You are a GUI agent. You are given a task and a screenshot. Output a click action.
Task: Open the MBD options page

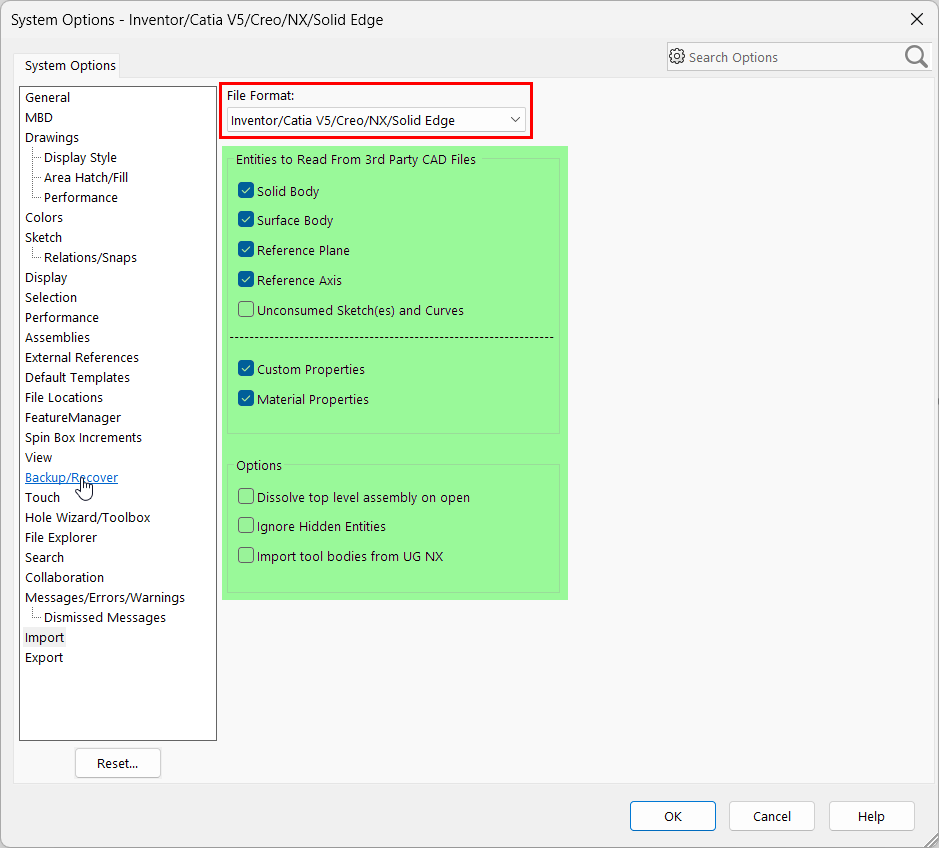[39, 117]
